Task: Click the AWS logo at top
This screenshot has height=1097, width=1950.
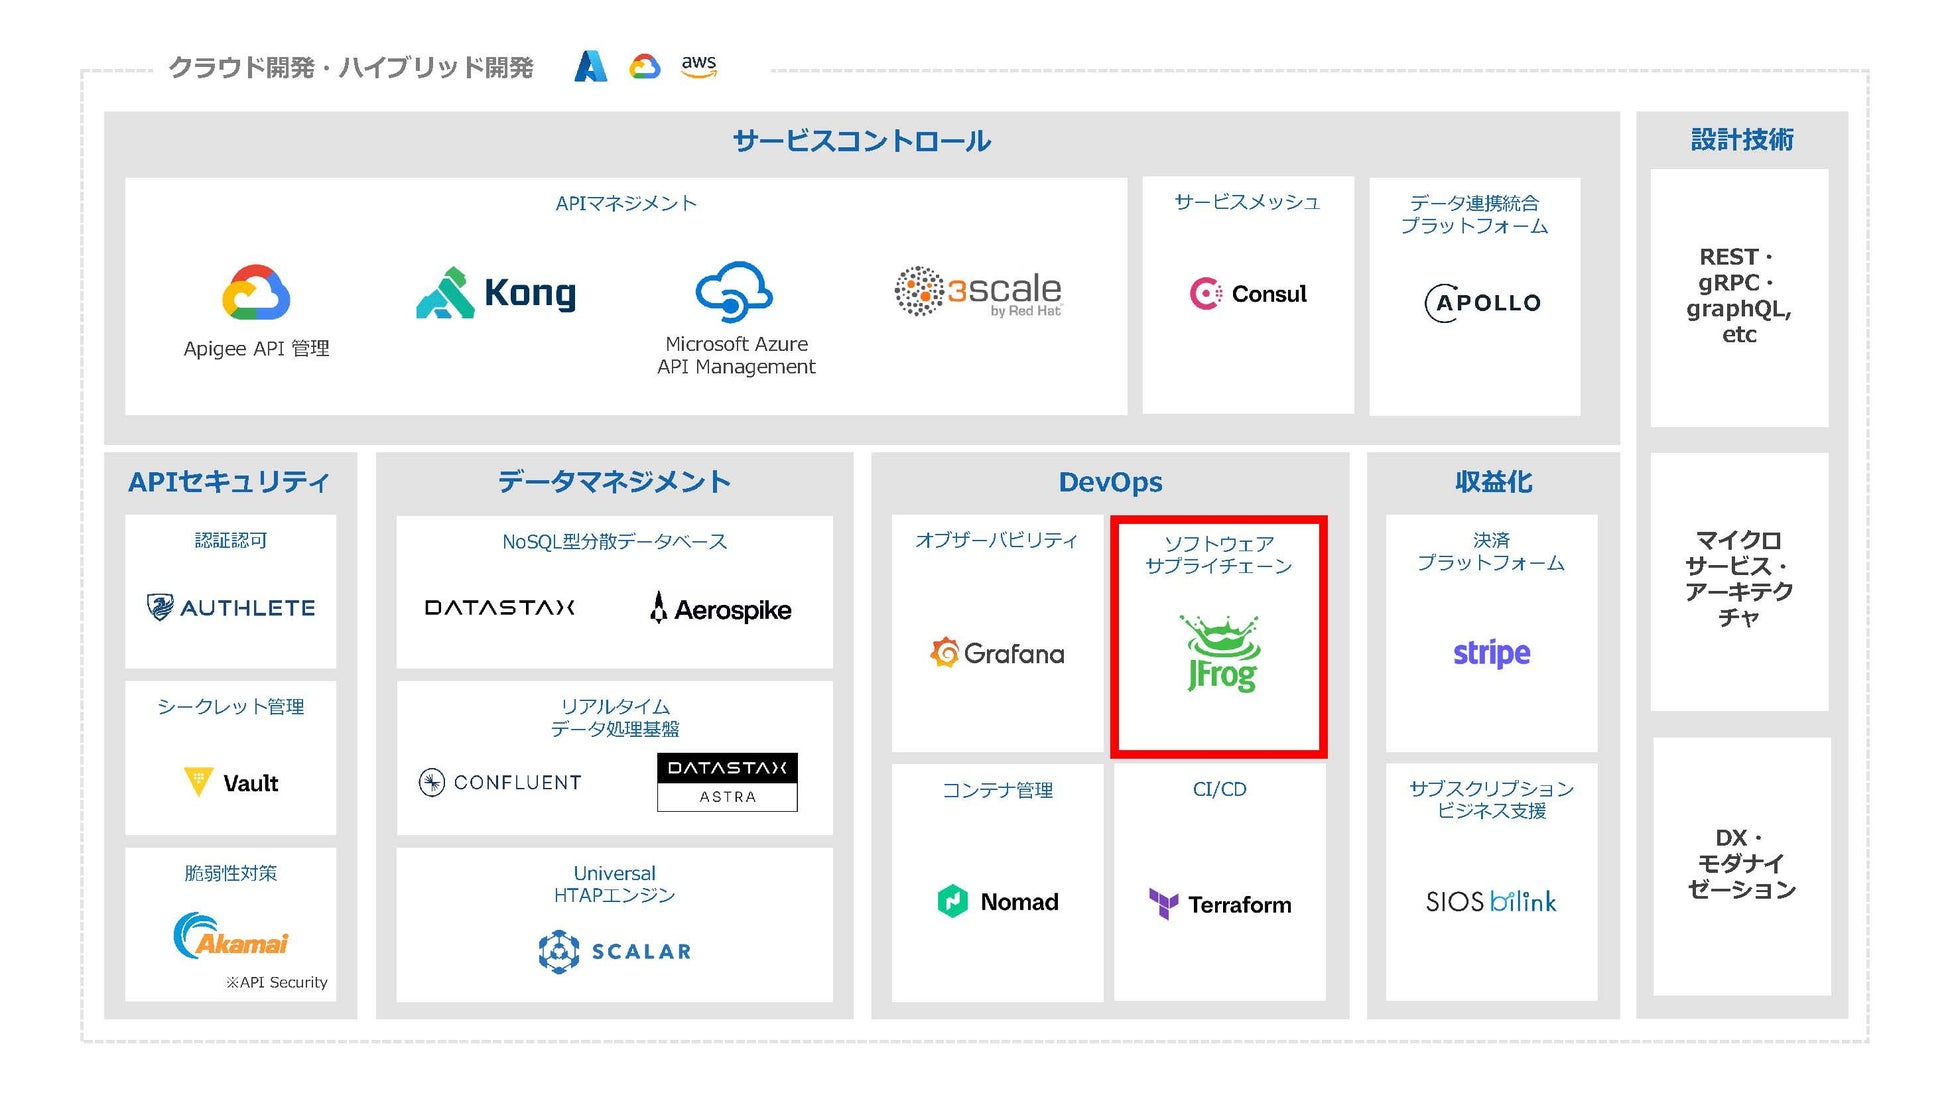Action: (x=698, y=66)
